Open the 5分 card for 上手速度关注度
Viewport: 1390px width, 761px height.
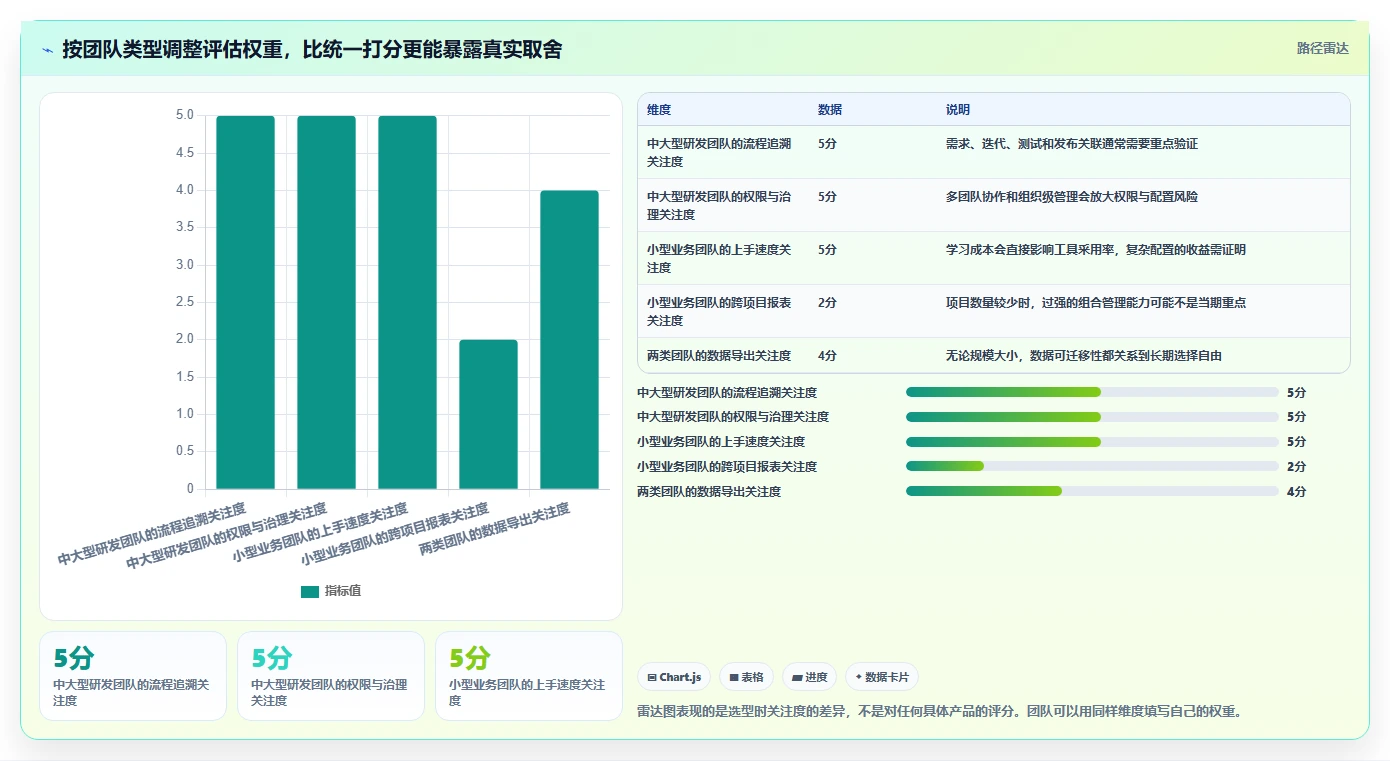pyautogui.click(x=529, y=676)
